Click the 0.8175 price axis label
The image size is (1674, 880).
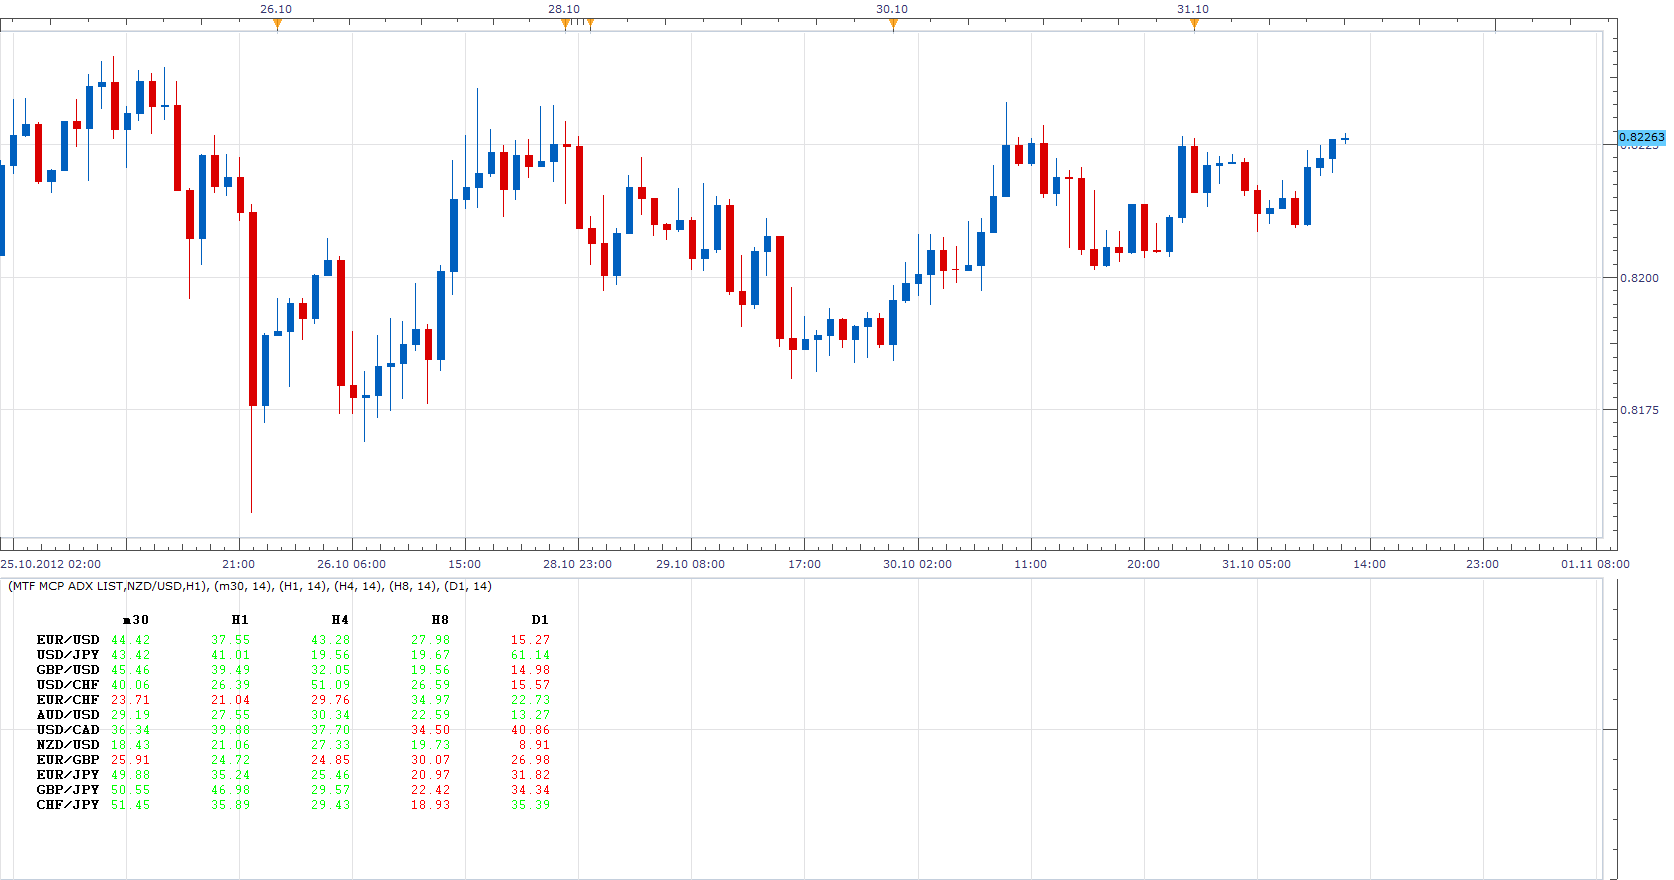pos(1641,409)
